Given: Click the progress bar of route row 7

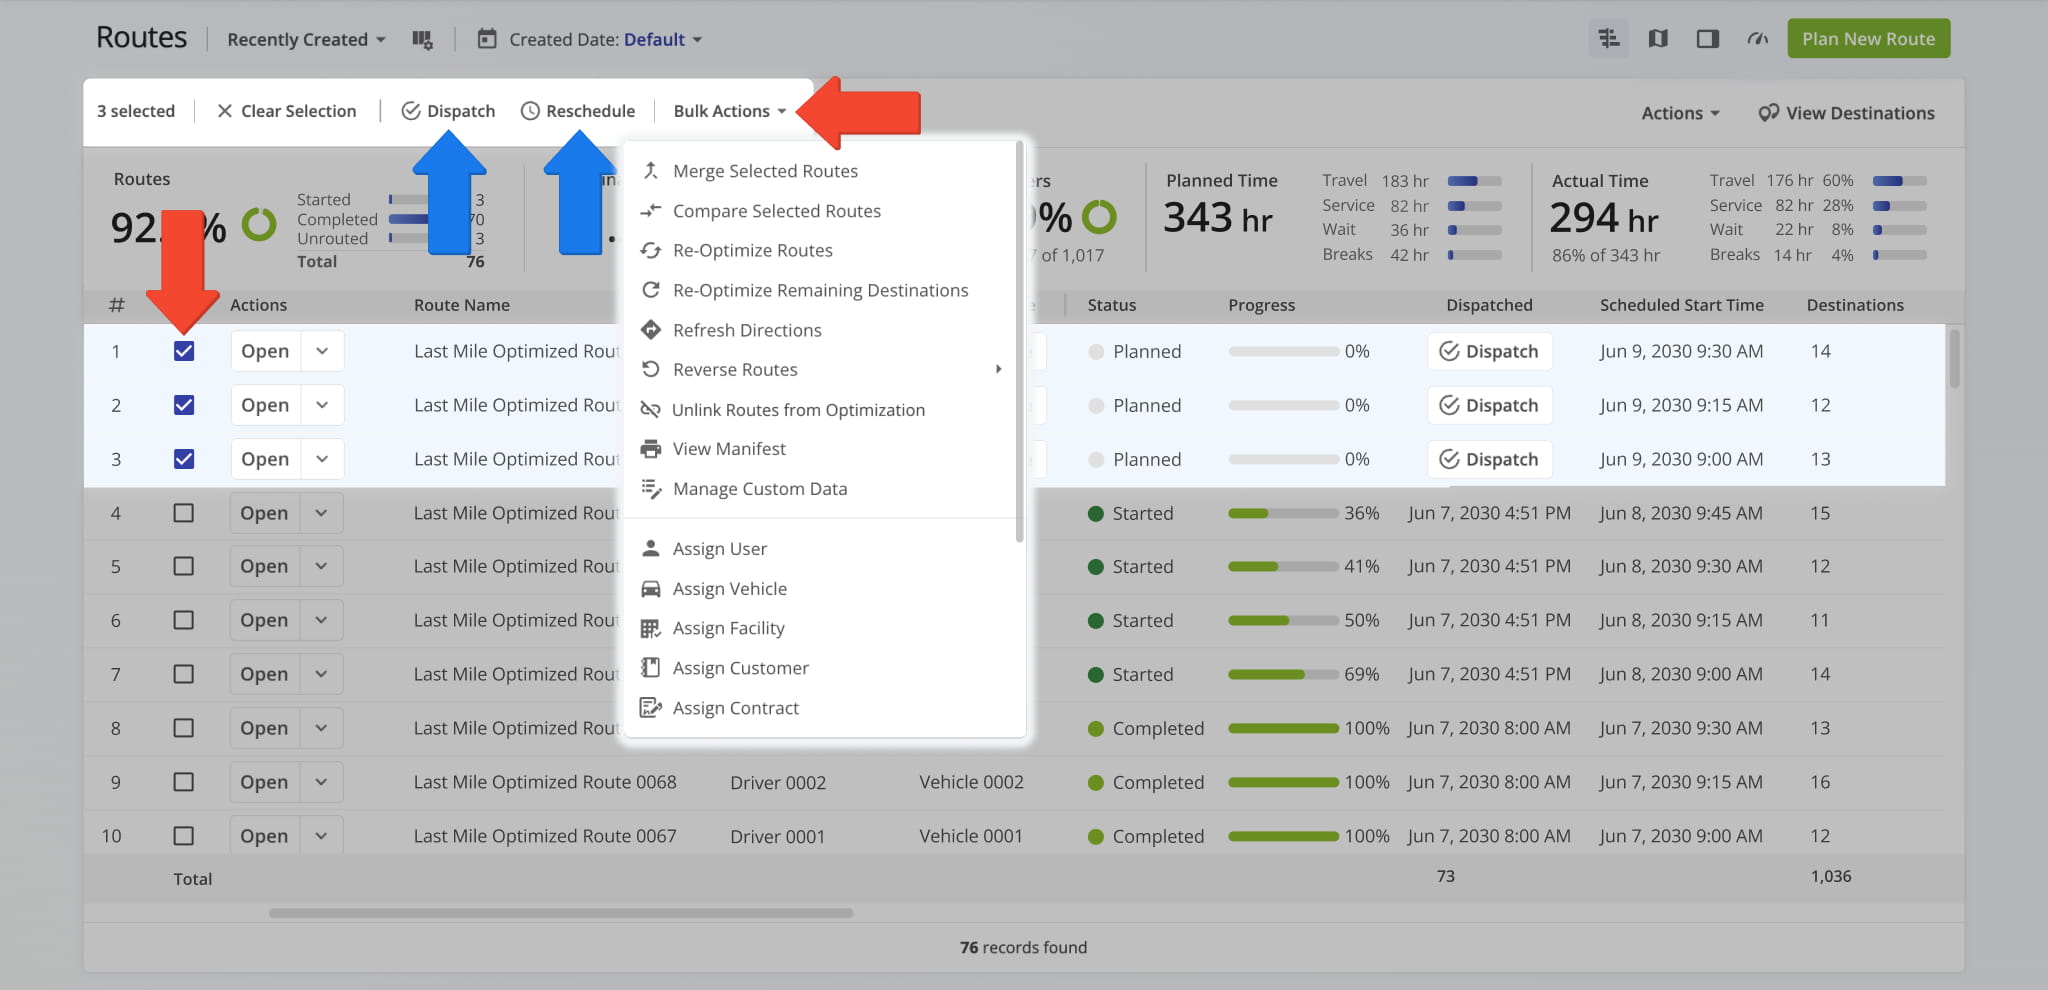Looking at the screenshot, I should (1283, 675).
